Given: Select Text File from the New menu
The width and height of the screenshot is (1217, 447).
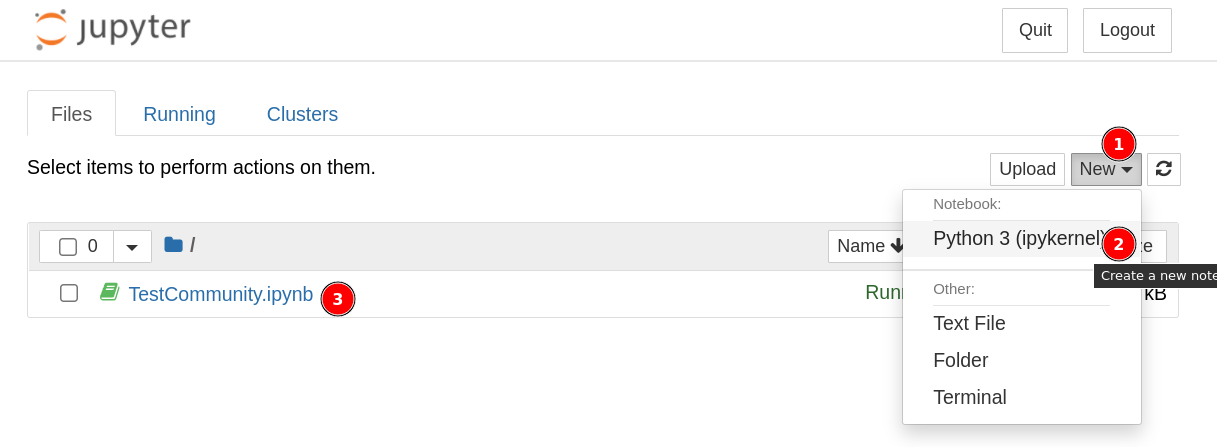Looking at the screenshot, I should tap(969, 323).
